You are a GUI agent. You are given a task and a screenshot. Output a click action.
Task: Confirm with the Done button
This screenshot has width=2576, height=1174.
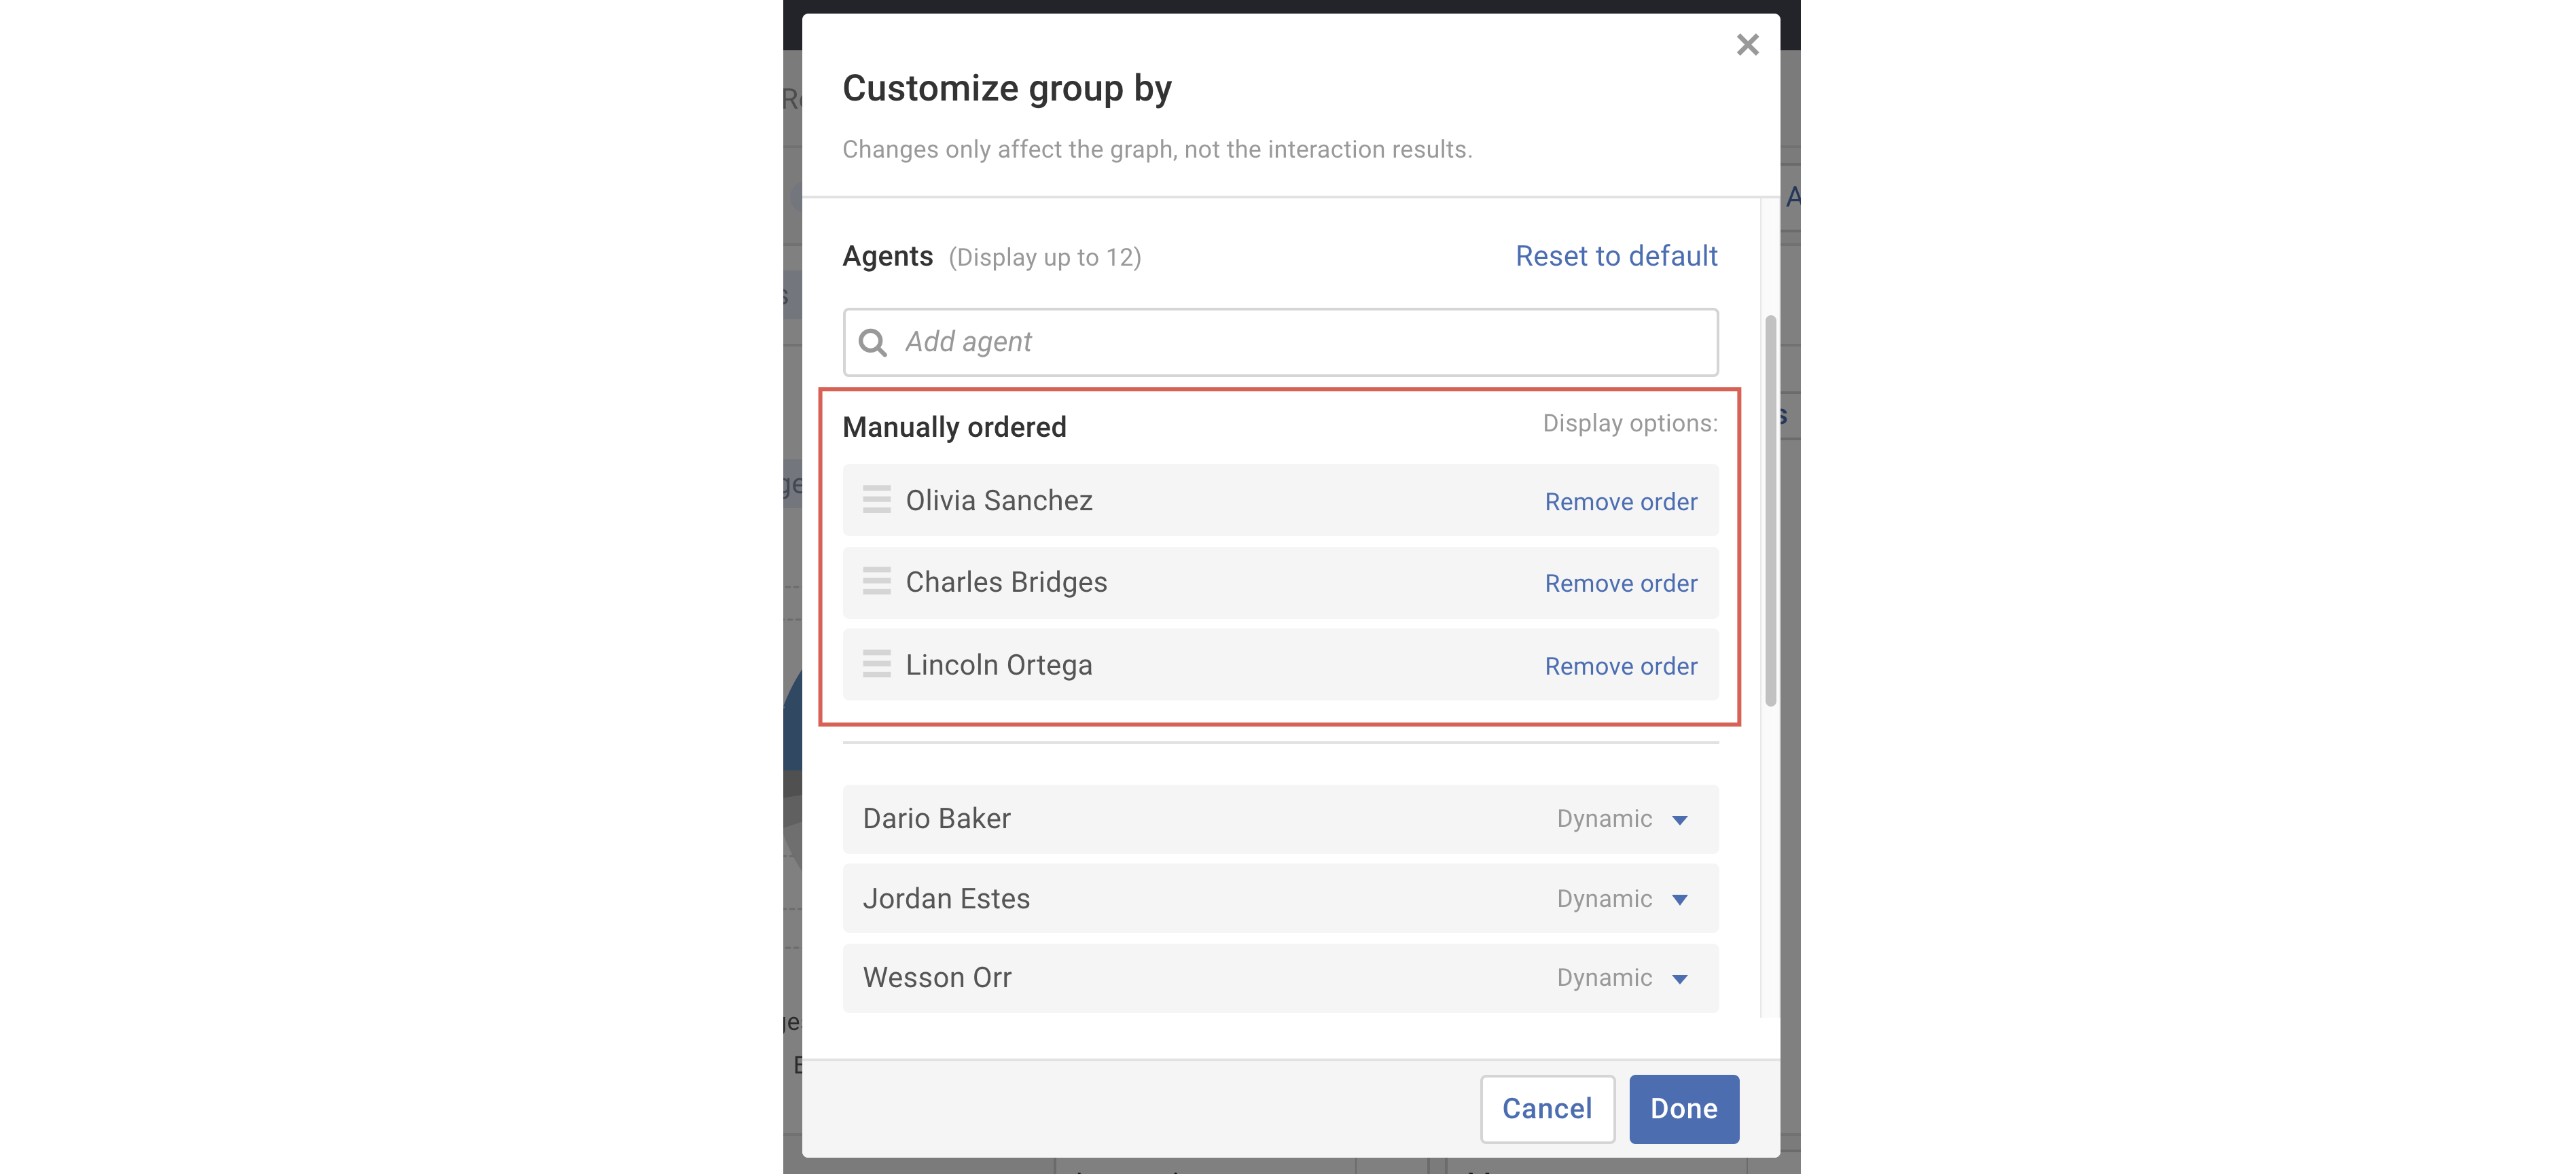1683,1109
